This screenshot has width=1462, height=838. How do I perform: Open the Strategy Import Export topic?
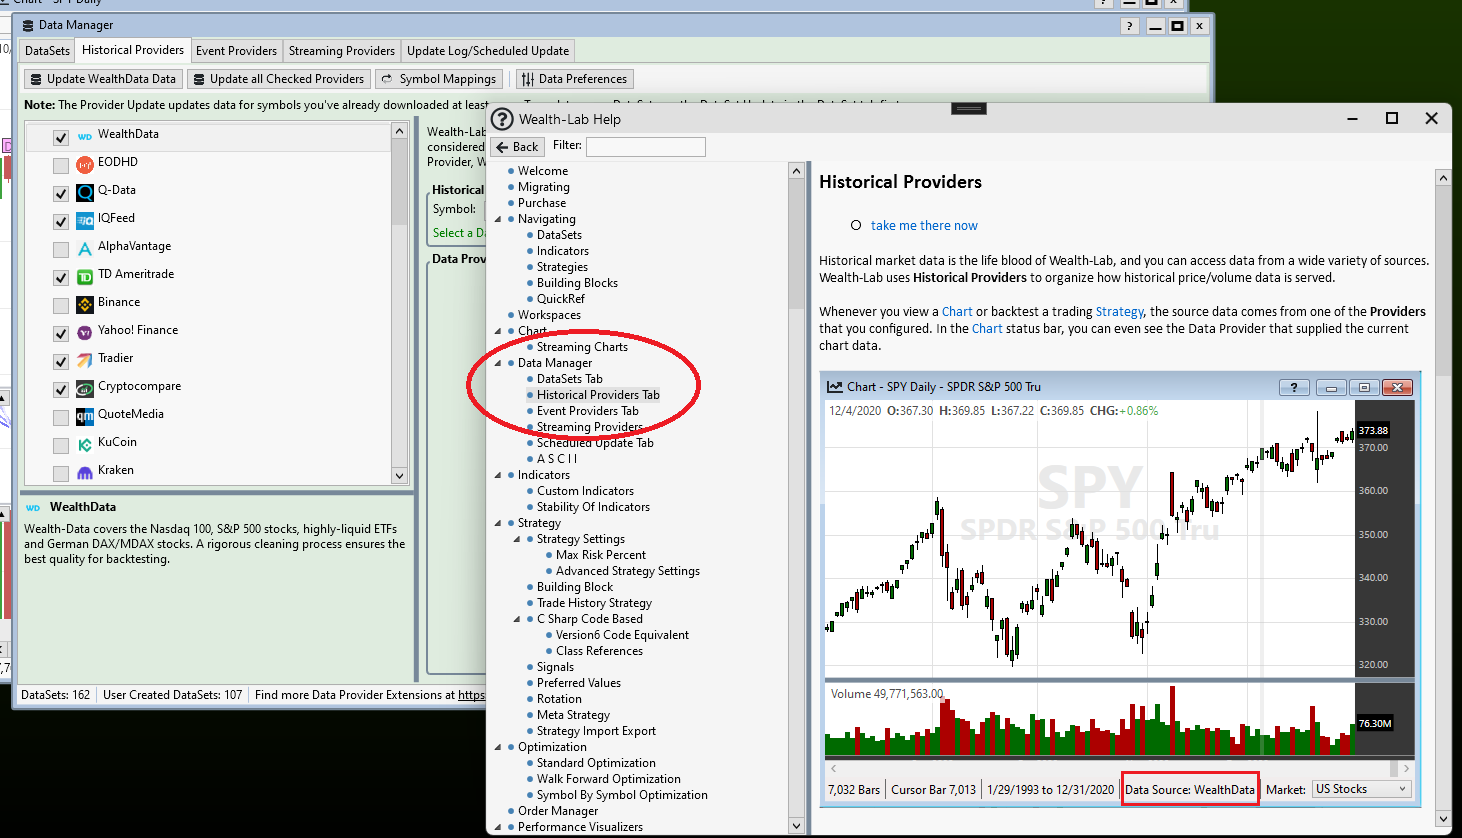click(596, 731)
